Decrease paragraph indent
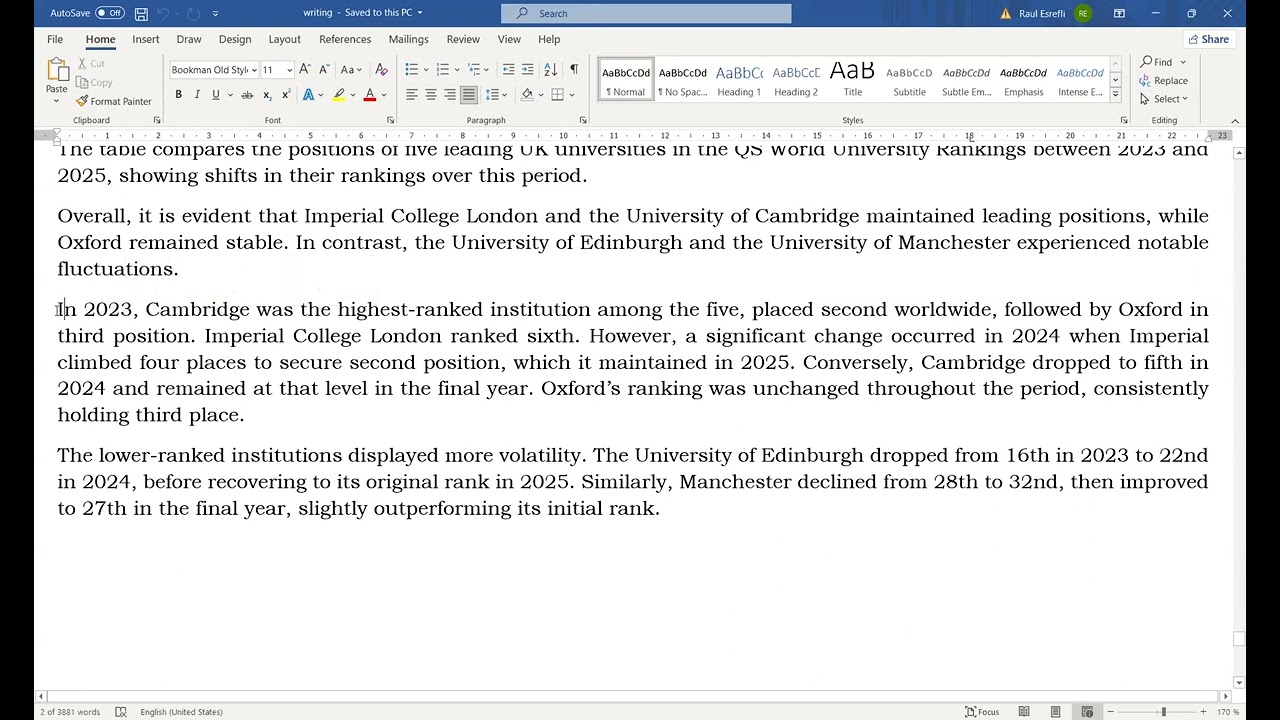The width and height of the screenshot is (1280, 720). (508, 69)
